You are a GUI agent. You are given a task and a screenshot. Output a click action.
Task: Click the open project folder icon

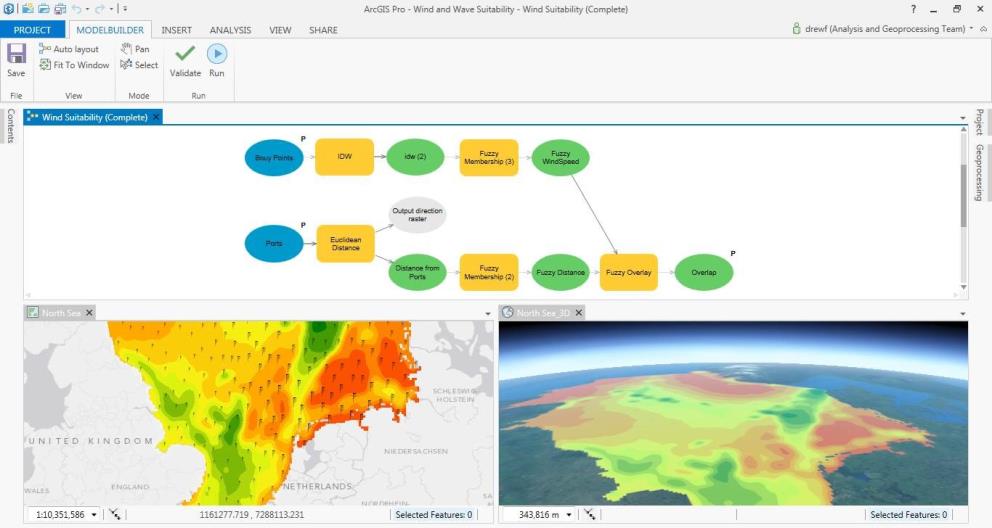(x=44, y=9)
